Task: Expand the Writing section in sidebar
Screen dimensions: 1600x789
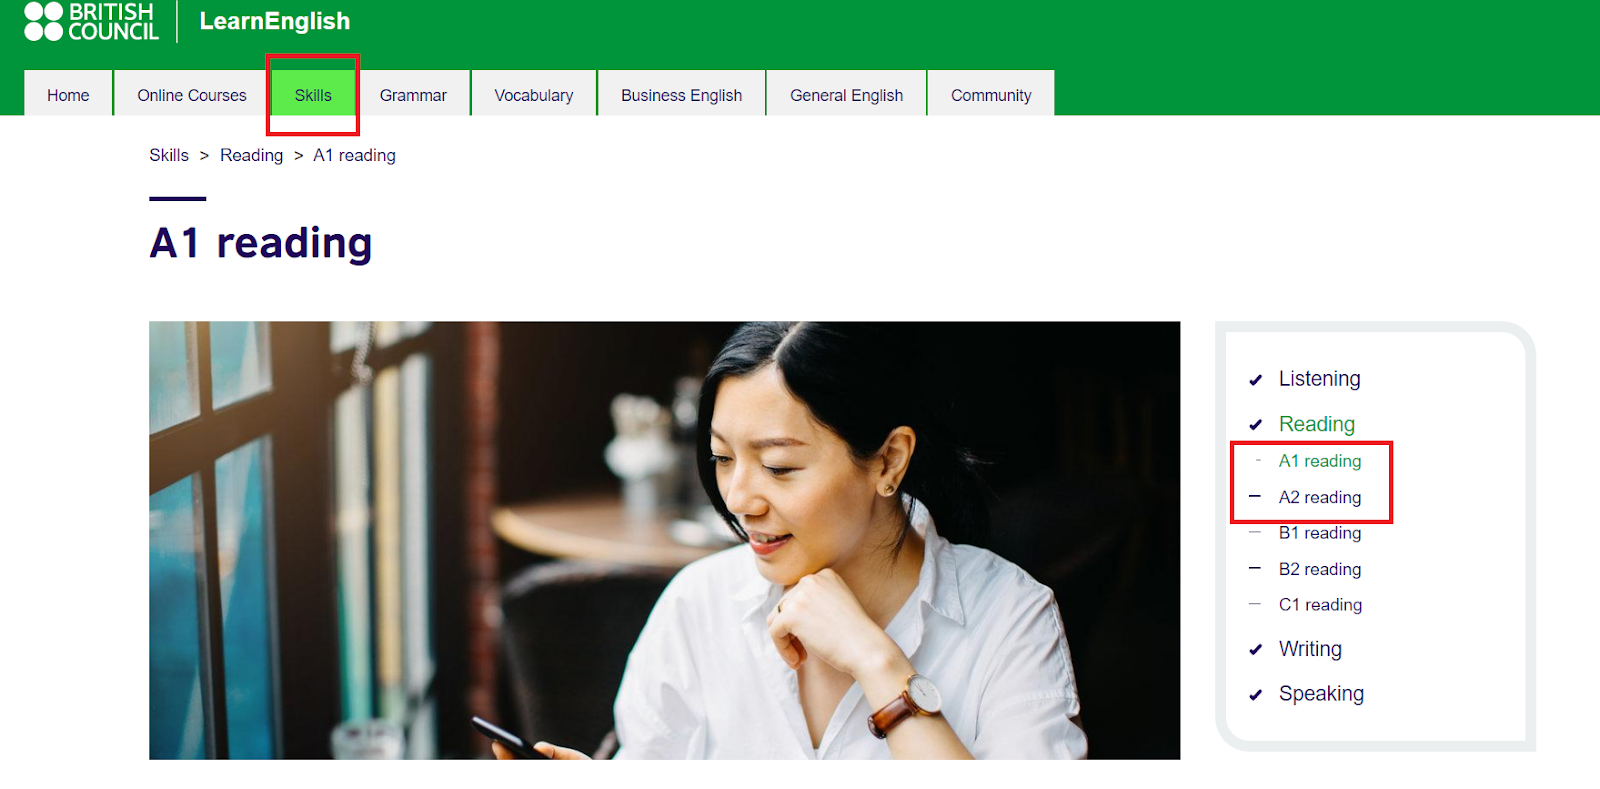Action: 1310,649
